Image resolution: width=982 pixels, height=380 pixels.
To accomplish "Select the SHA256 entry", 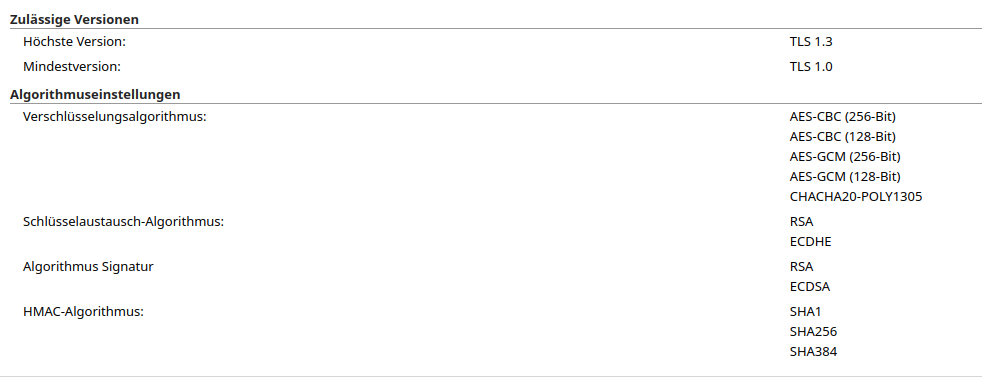I will click(814, 332).
